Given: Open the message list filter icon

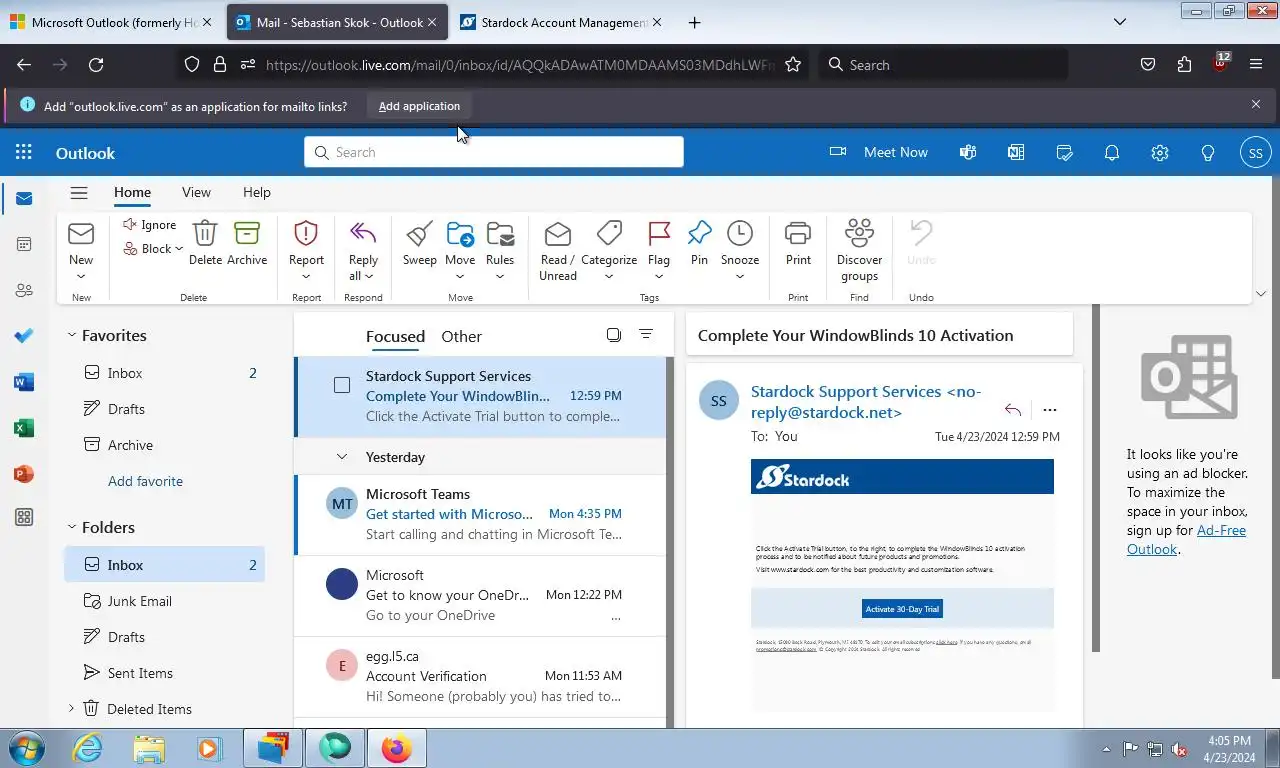Looking at the screenshot, I should click(x=646, y=335).
